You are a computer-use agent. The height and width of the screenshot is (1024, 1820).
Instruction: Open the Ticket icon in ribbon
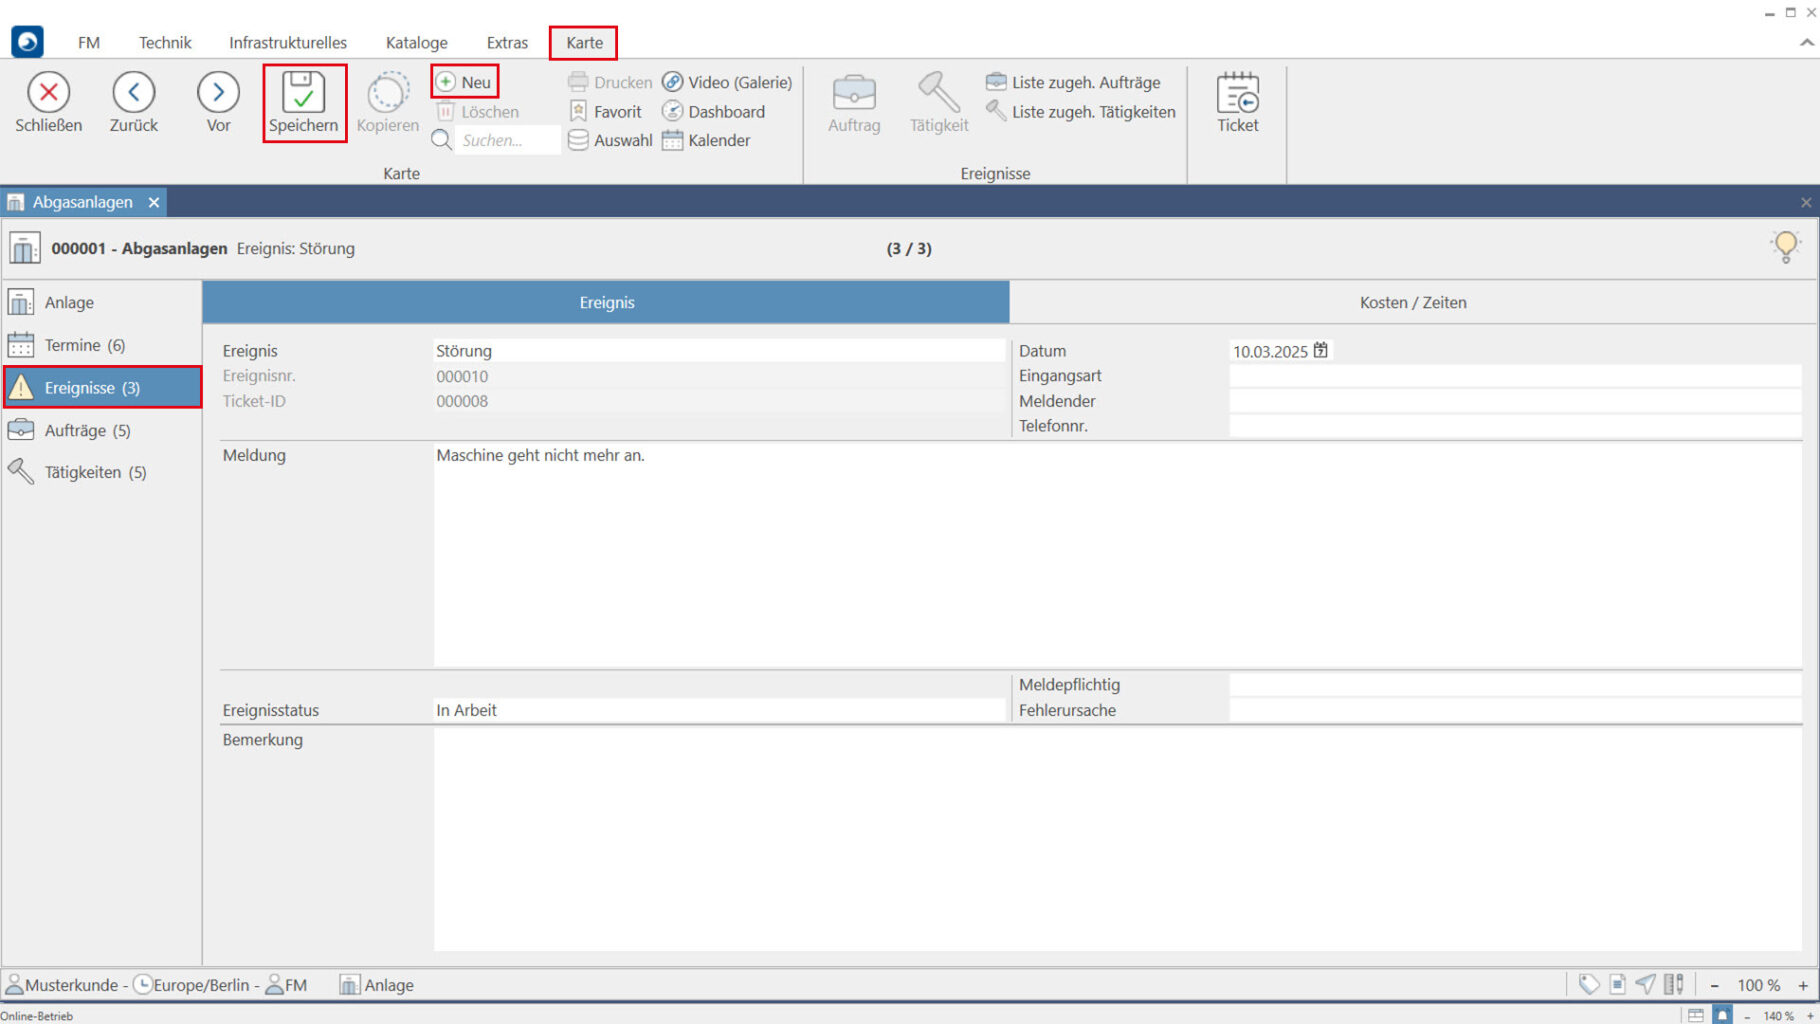tap(1237, 95)
